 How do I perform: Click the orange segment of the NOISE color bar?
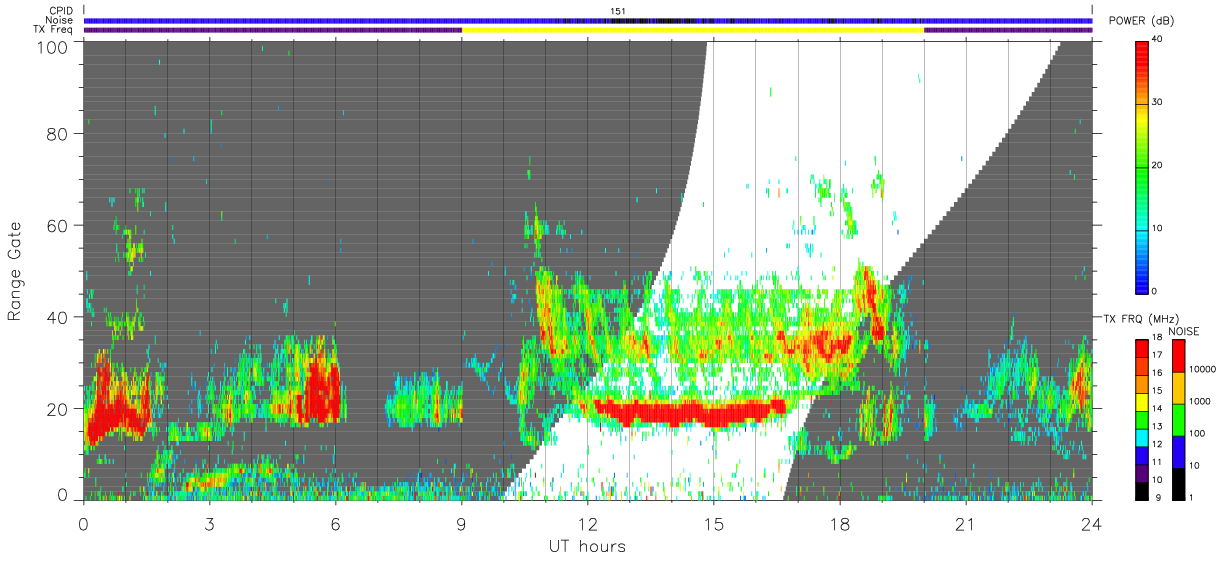[1180, 388]
